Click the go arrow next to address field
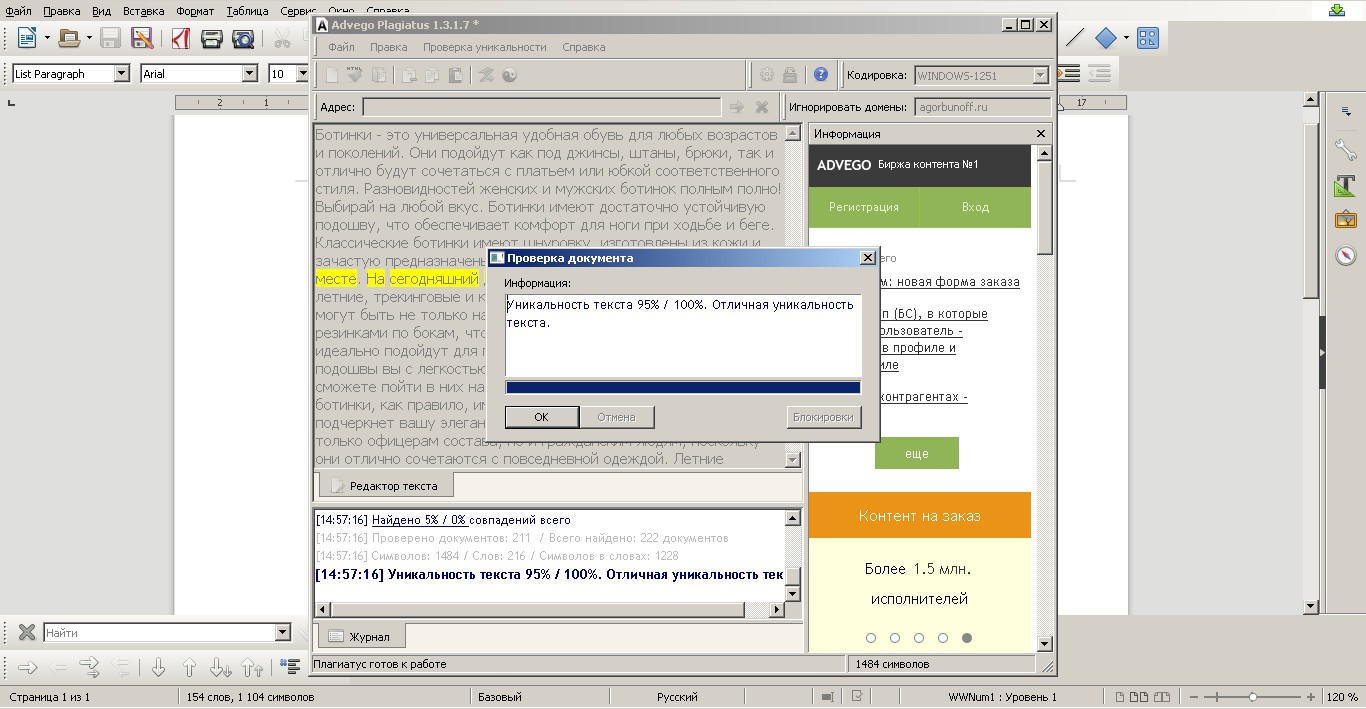 pos(737,107)
